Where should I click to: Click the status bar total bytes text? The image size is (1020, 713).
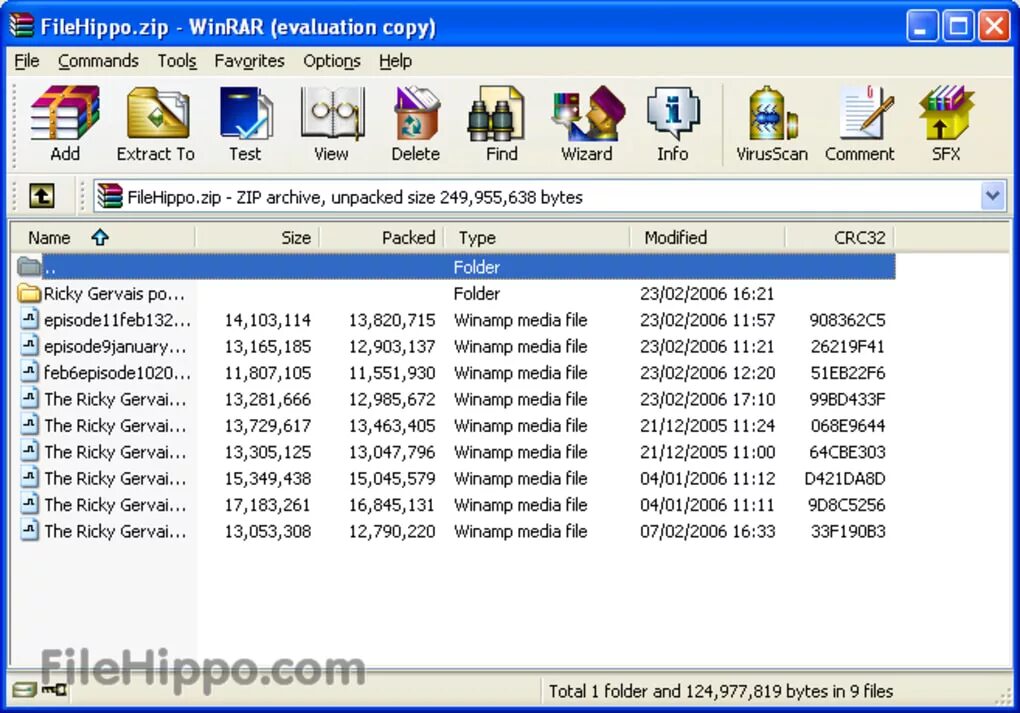pyautogui.click(x=721, y=691)
